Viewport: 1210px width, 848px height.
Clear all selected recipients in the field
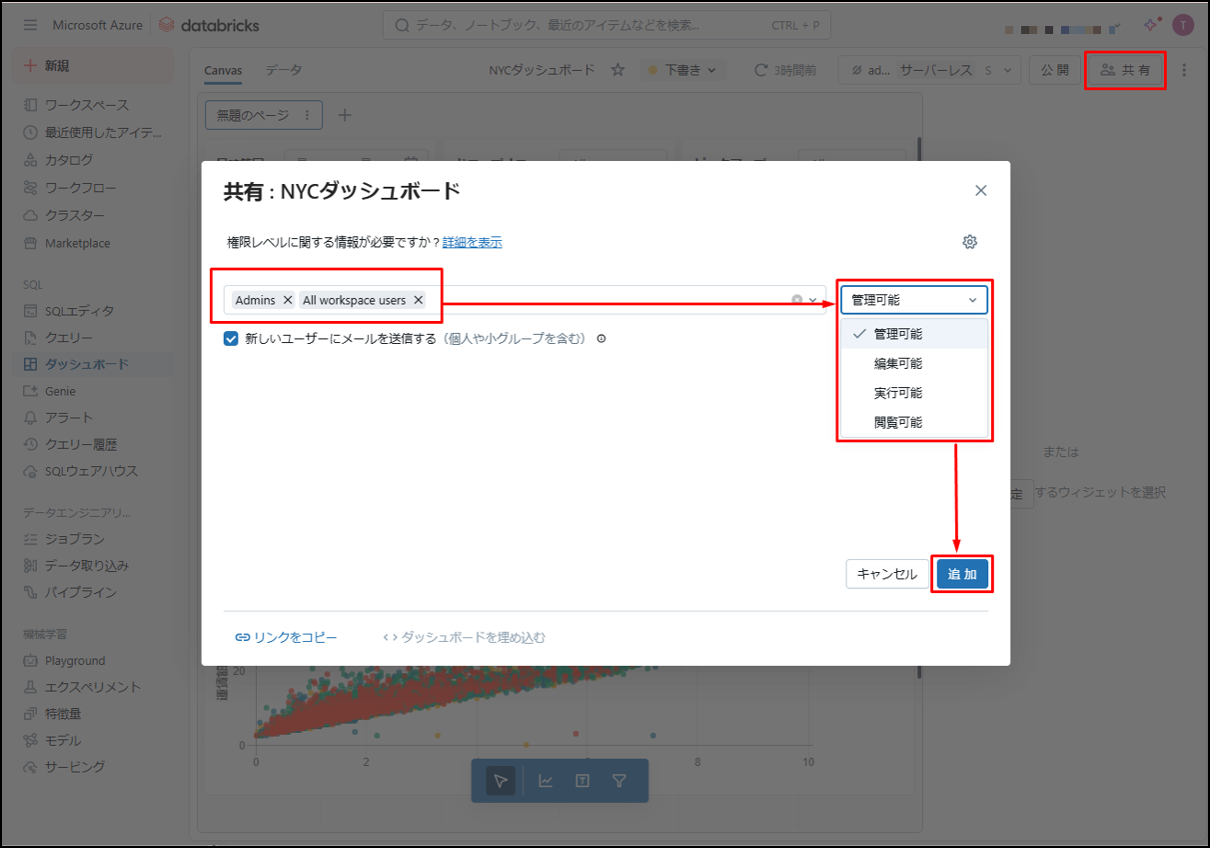(797, 300)
